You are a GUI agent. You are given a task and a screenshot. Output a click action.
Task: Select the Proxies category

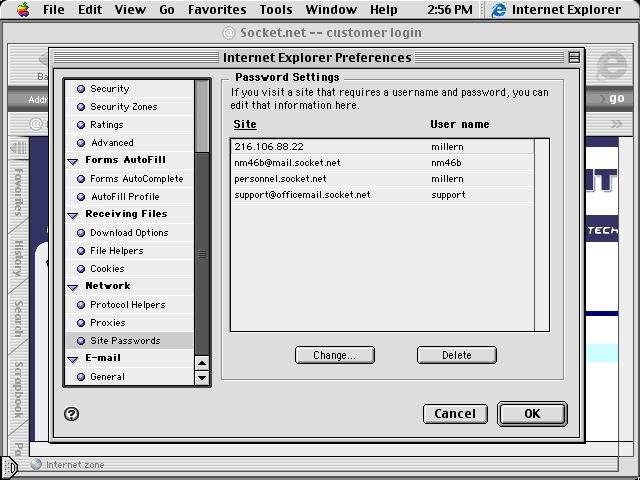(129, 322)
